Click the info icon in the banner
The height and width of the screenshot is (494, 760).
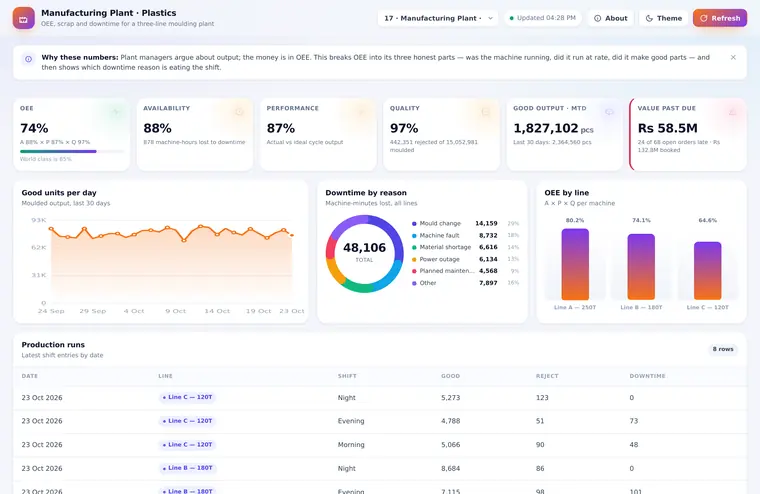point(29,59)
